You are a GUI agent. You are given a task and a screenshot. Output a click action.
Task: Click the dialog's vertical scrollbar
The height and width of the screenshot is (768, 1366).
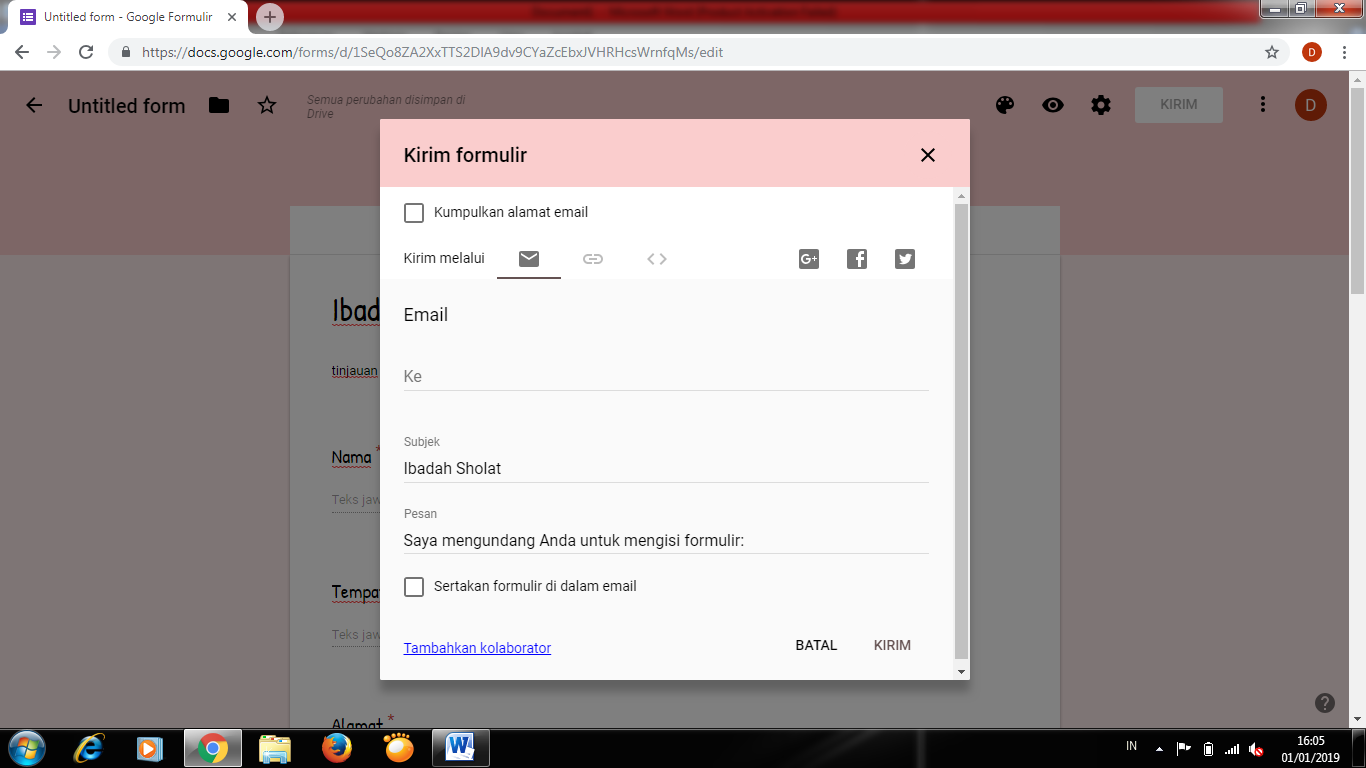961,430
